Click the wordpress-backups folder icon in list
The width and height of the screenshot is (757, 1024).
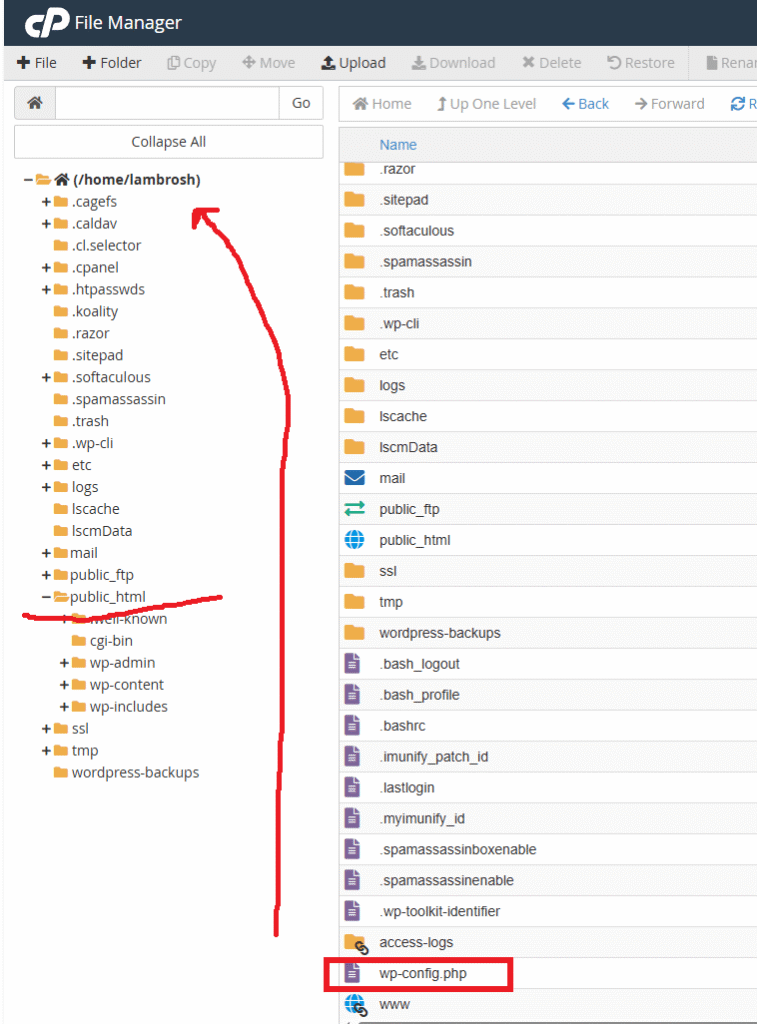point(354,633)
